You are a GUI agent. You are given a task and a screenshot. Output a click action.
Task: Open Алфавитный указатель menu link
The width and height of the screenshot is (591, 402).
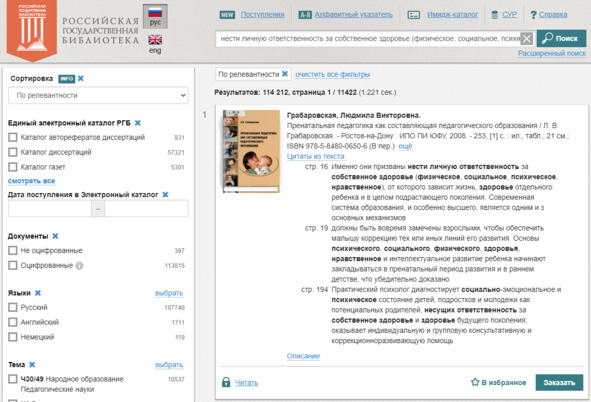coord(354,15)
